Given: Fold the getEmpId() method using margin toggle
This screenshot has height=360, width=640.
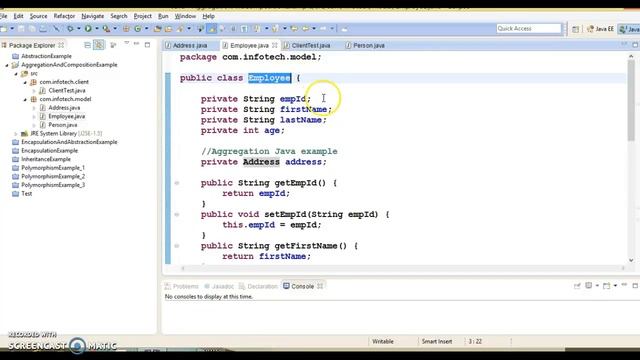Looking at the screenshot, I should pos(177,183).
